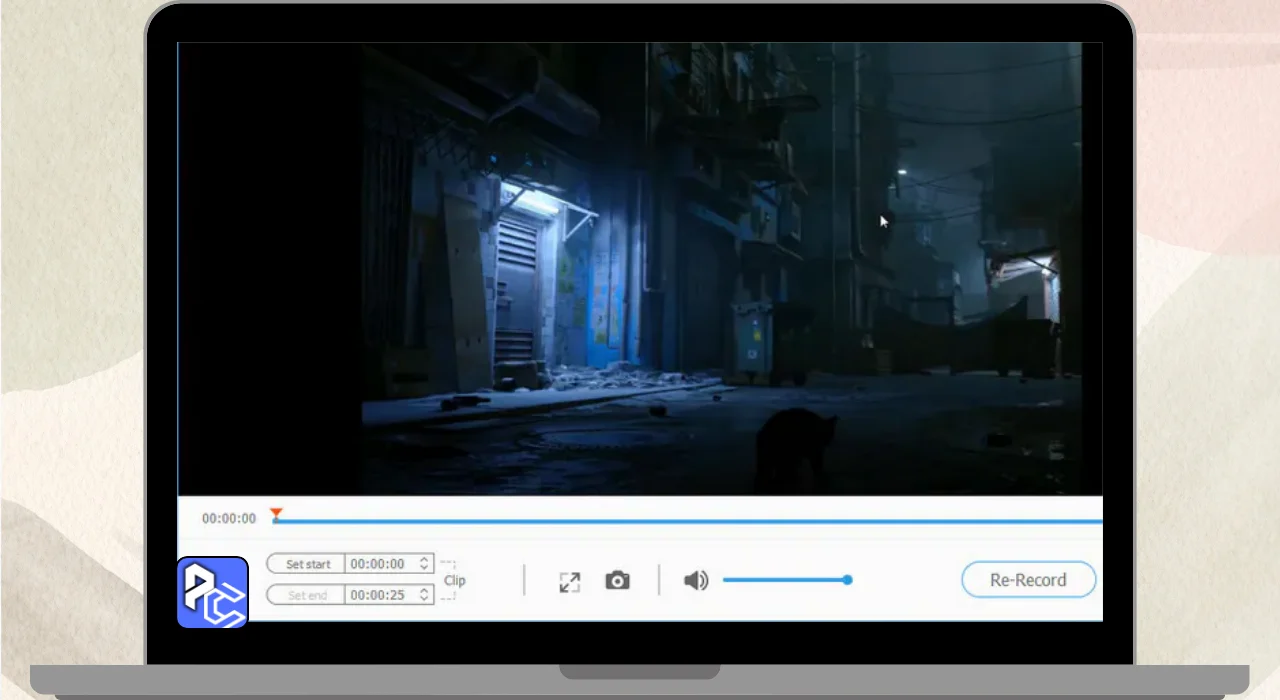This screenshot has width=1280, height=700.
Task: Click the middle of the volume slider track
Action: 785,580
